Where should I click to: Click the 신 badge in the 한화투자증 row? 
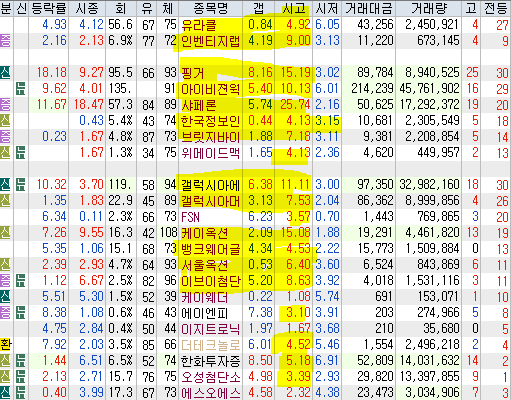click(x=5, y=361)
